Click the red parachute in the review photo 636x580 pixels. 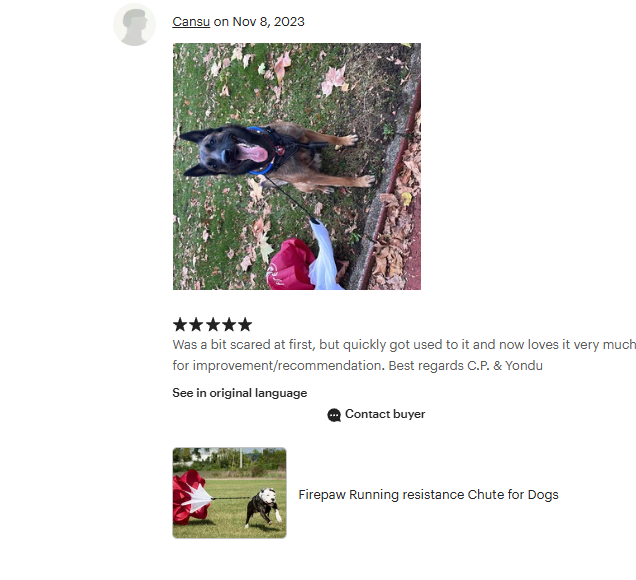[x=291, y=264]
